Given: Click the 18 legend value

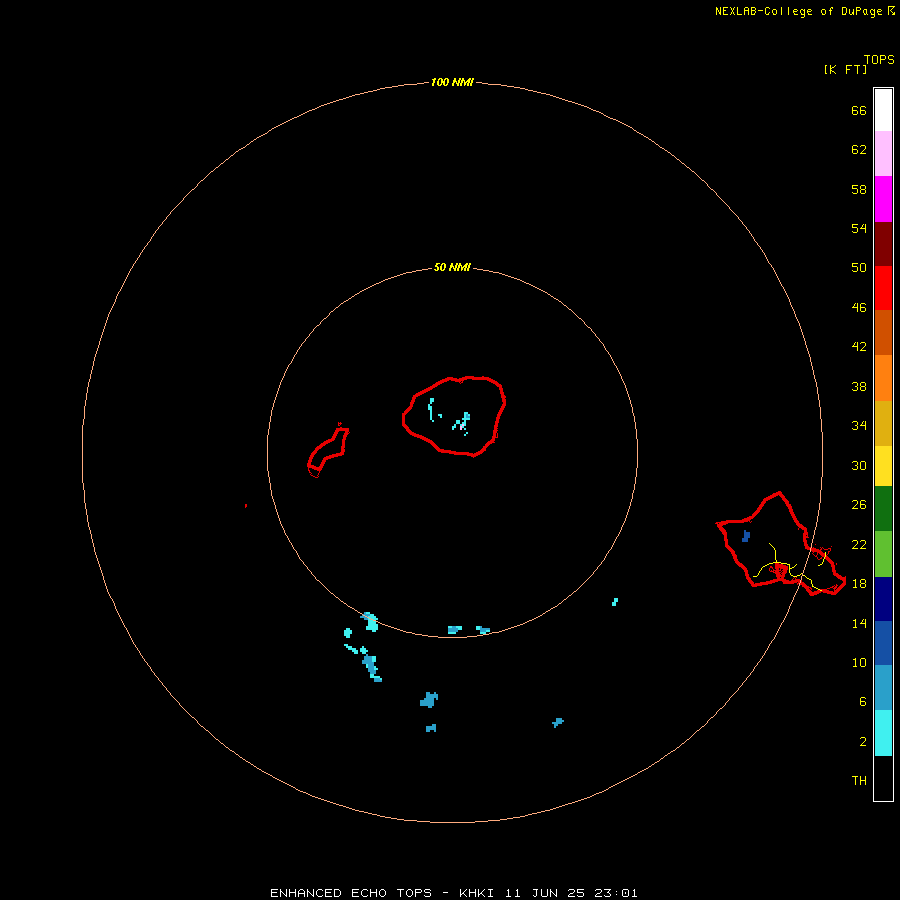Looking at the screenshot, I should (859, 584).
